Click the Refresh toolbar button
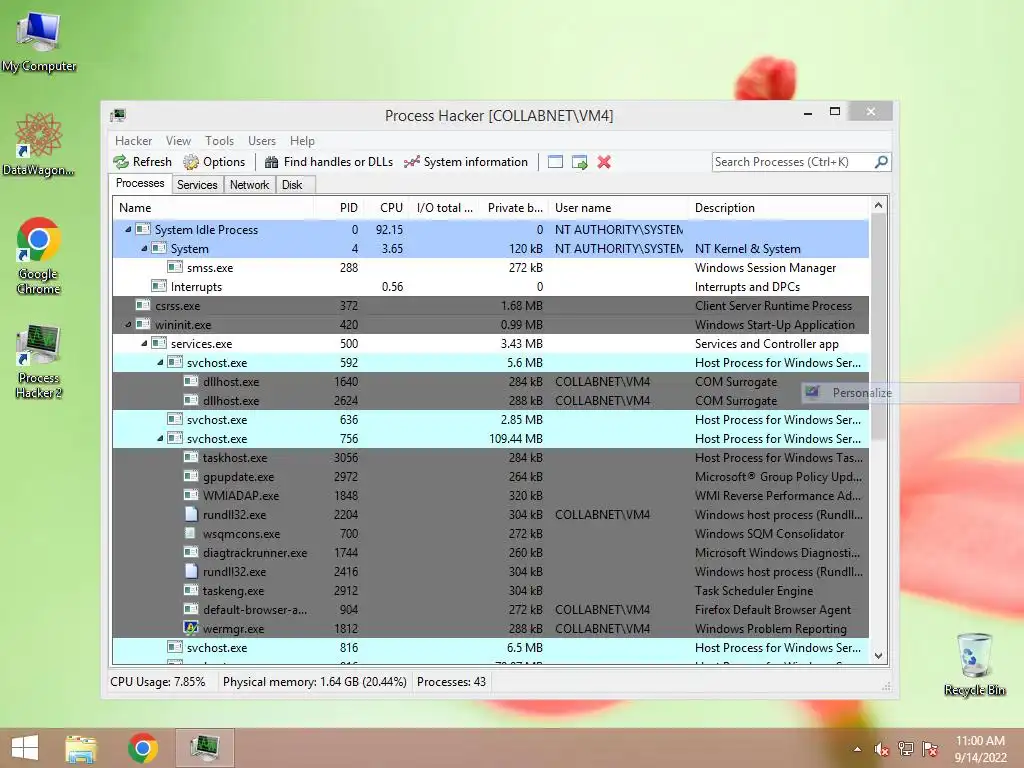This screenshot has width=1024, height=768. tap(142, 162)
